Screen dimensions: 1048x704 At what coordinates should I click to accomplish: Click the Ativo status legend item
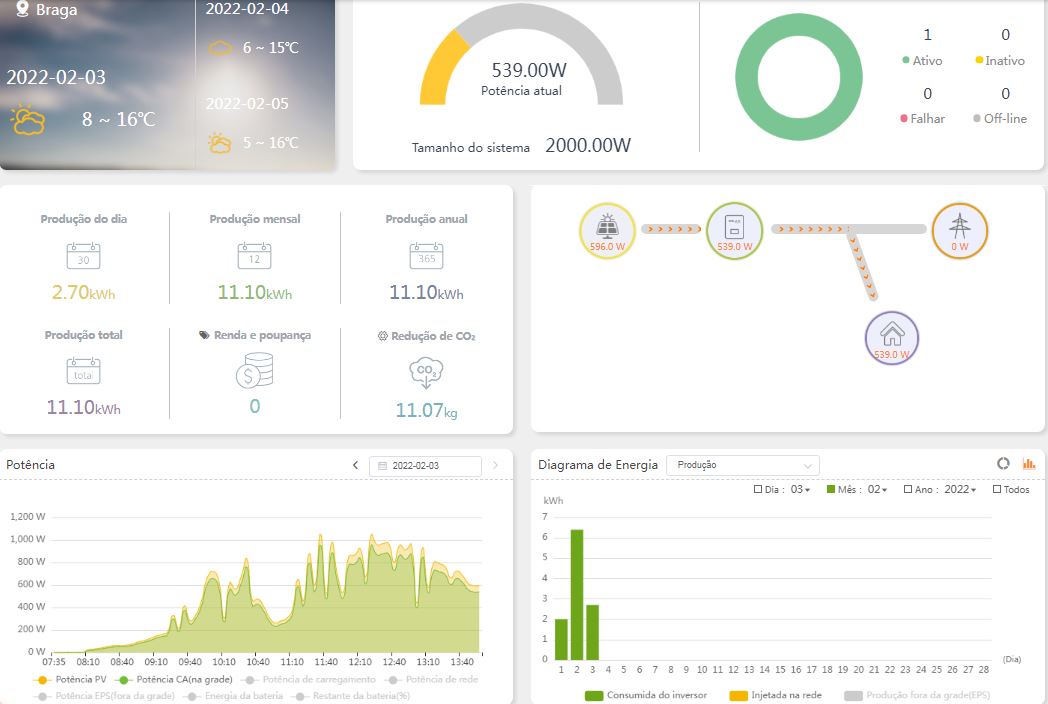coord(922,61)
